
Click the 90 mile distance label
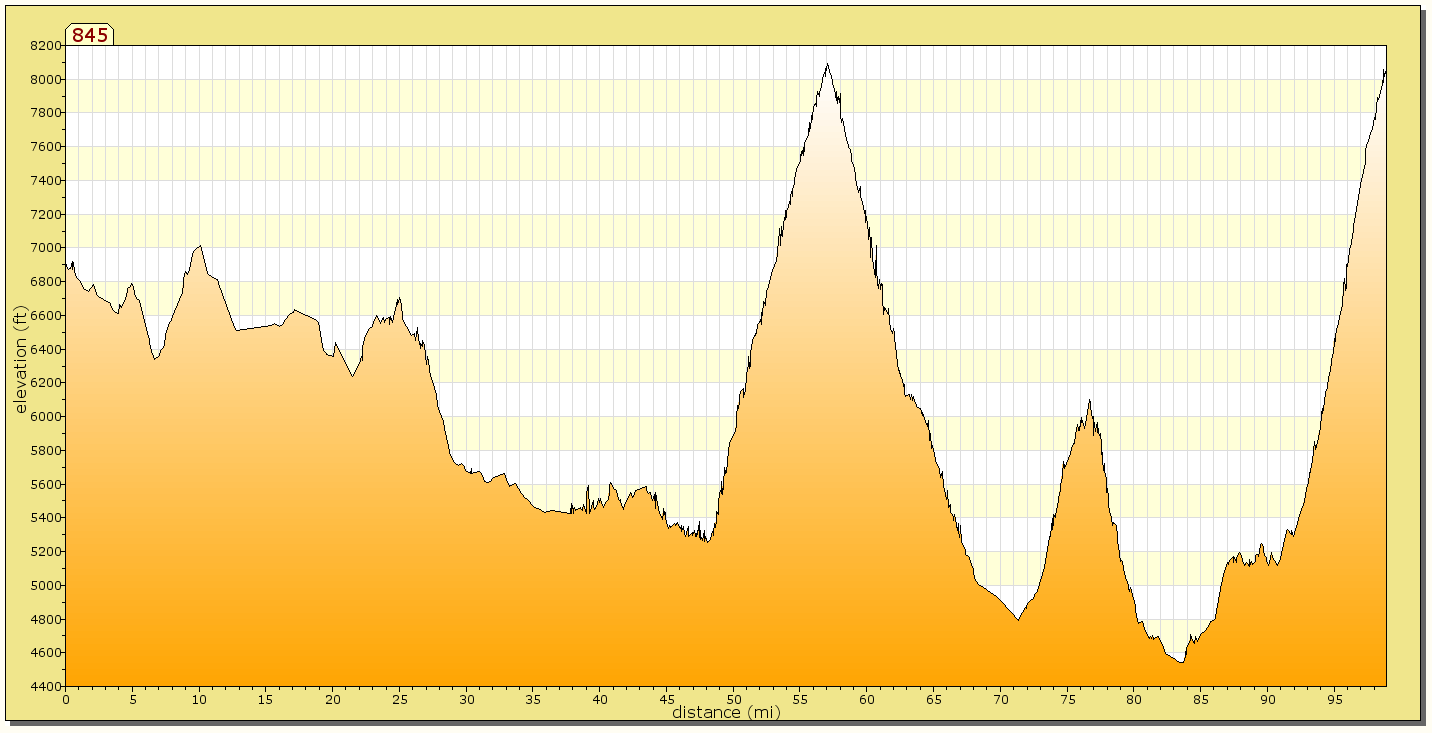coord(1268,700)
